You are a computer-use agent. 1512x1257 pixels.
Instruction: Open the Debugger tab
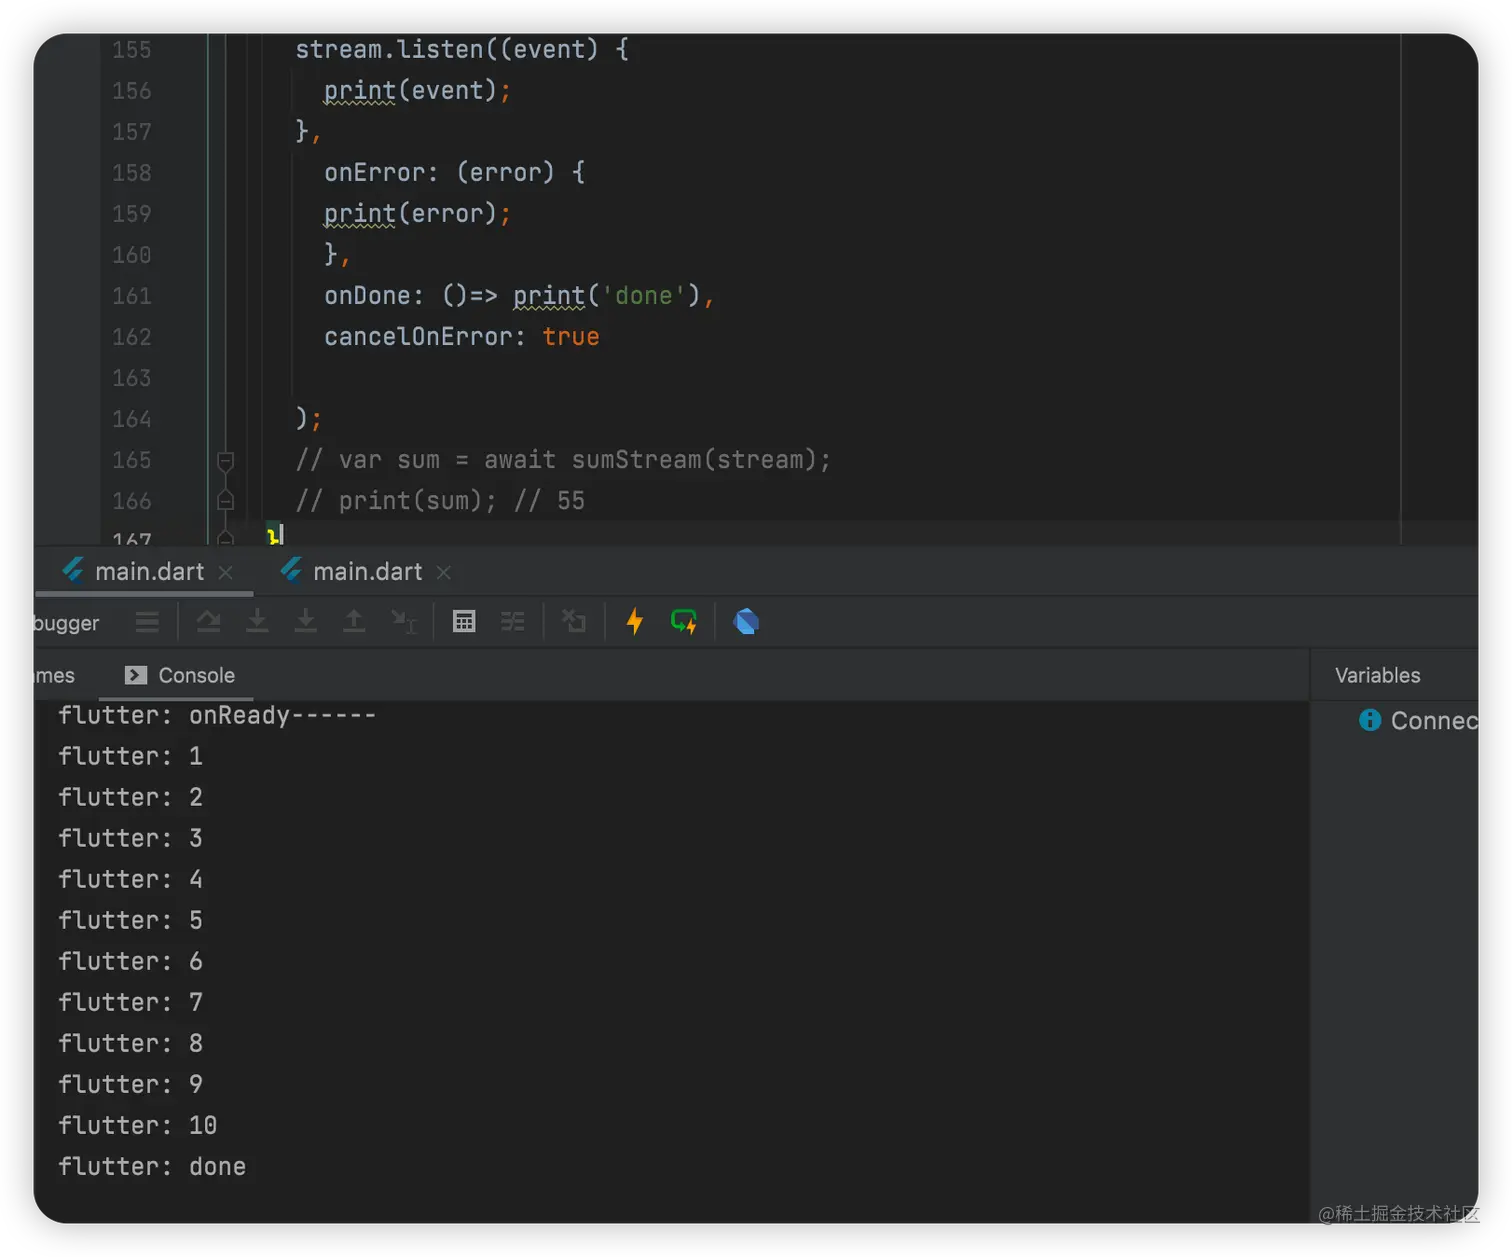[x=66, y=623]
